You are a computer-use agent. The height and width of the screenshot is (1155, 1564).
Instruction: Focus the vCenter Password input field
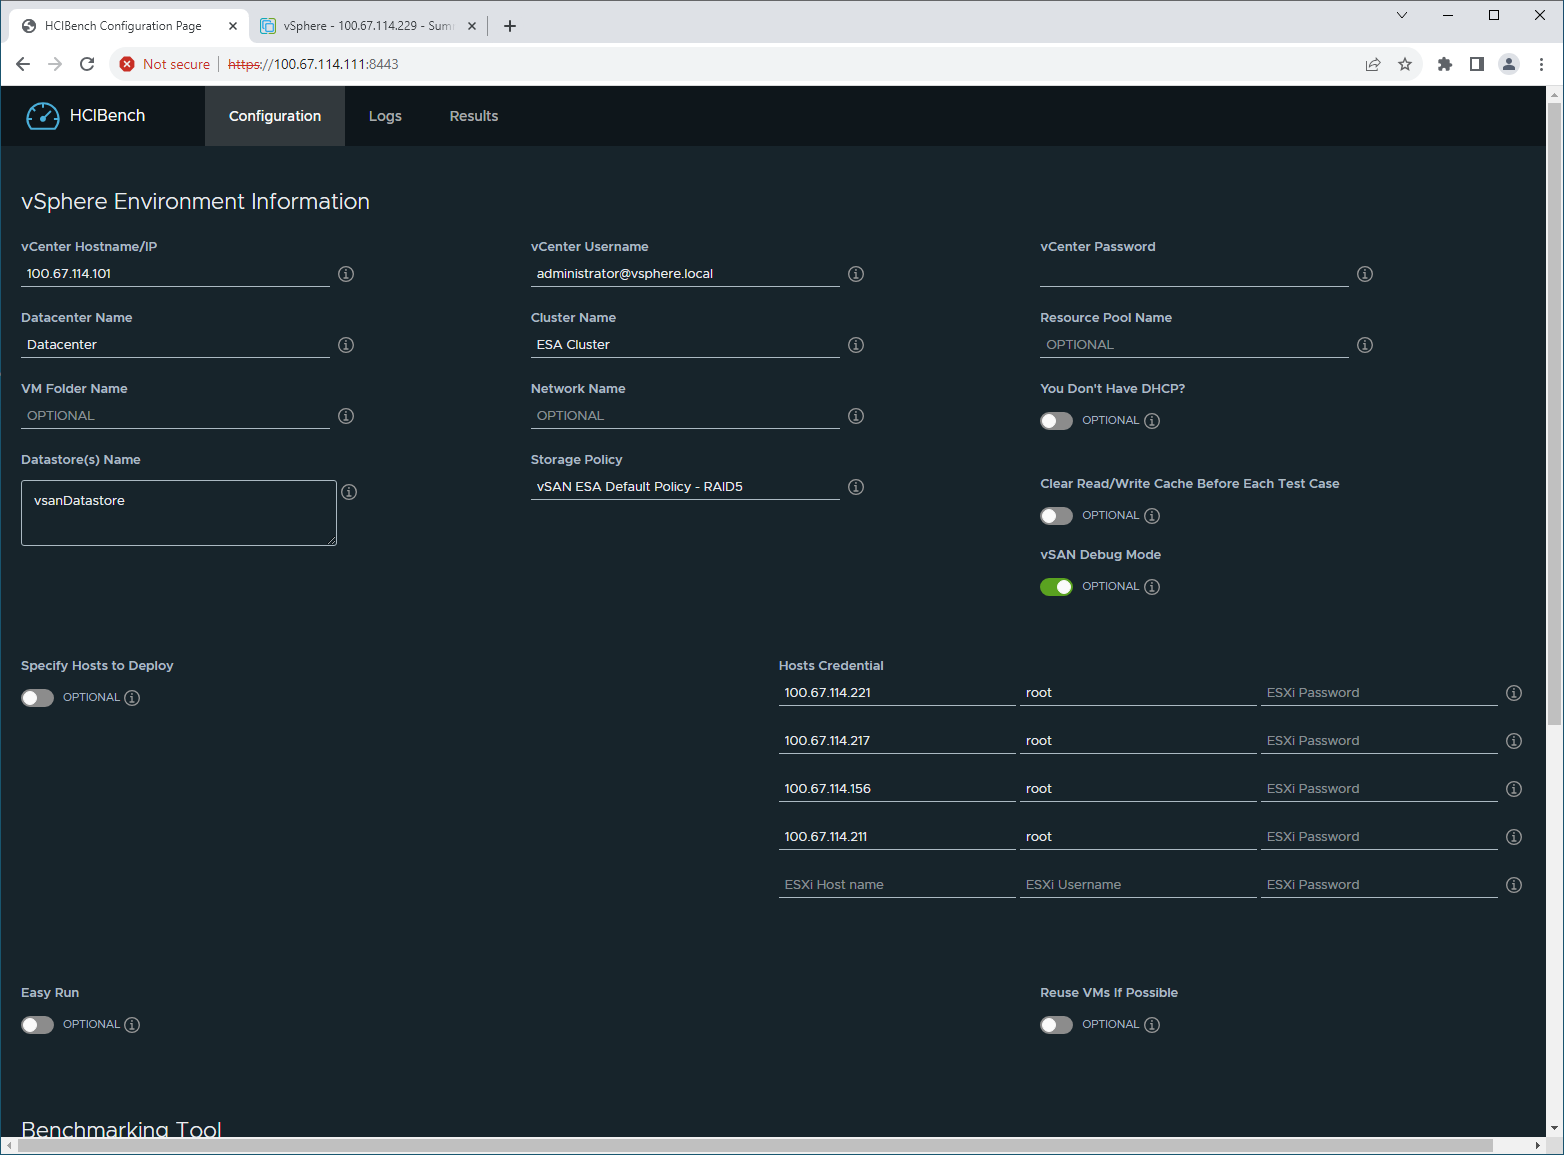click(1194, 274)
